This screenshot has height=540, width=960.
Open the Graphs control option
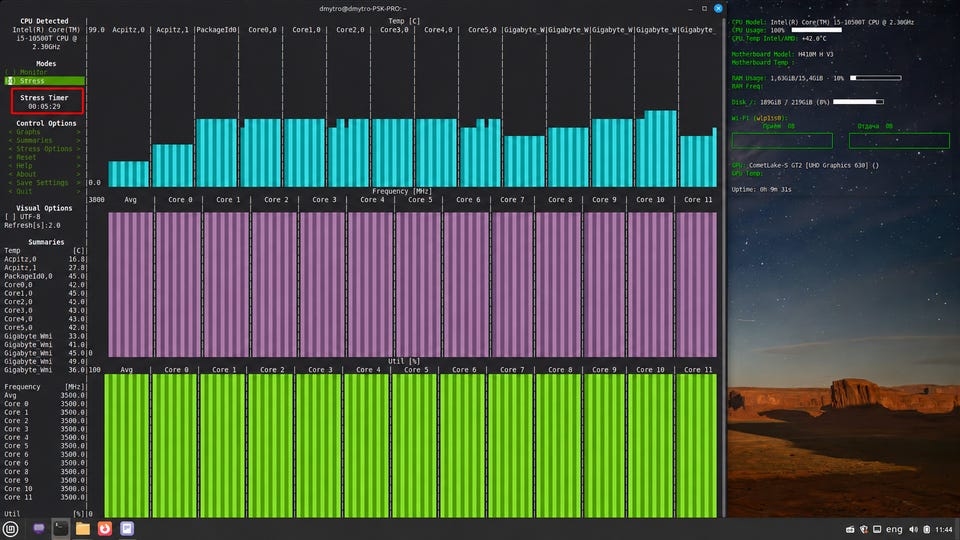click(x=44, y=132)
